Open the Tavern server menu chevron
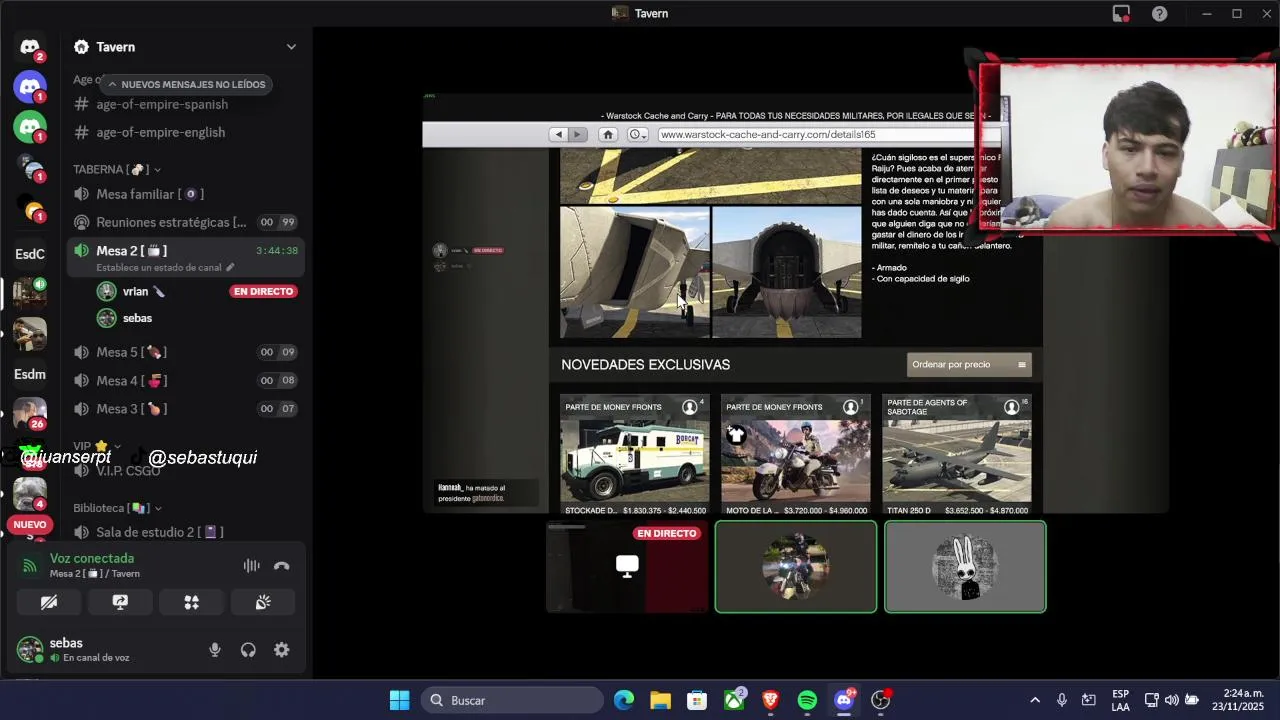The image size is (1280, 720). coord(291,47)
